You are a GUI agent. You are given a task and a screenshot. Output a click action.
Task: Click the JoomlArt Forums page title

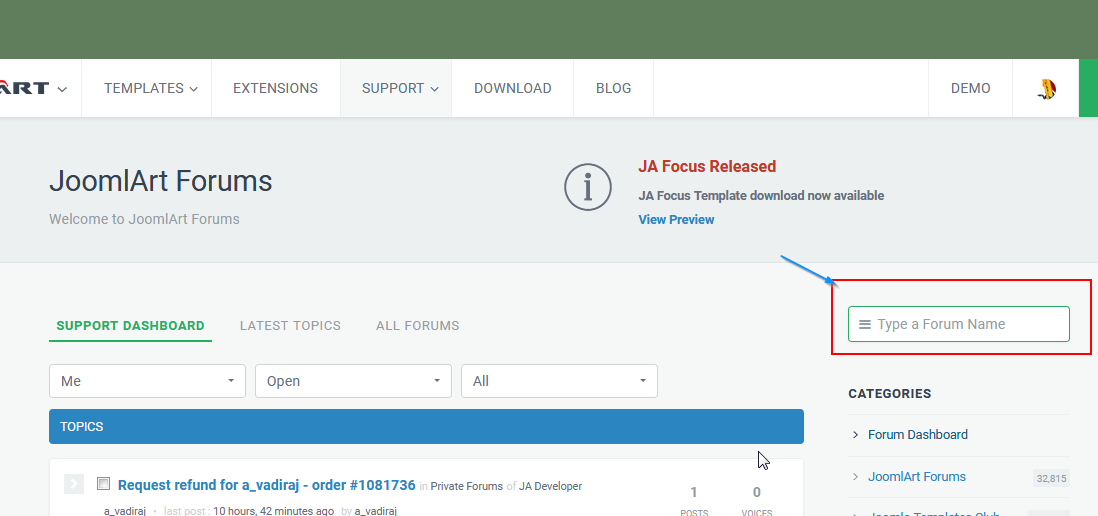click(160, 181)
